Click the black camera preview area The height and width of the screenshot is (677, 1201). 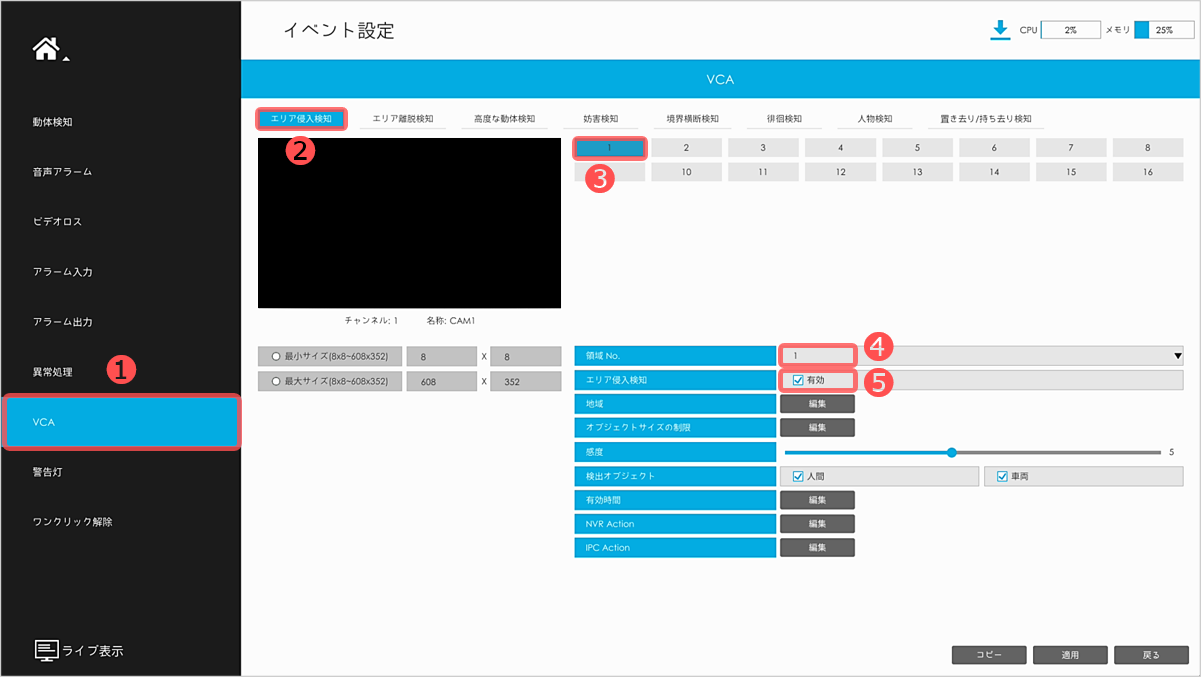[x=407, y=223]
